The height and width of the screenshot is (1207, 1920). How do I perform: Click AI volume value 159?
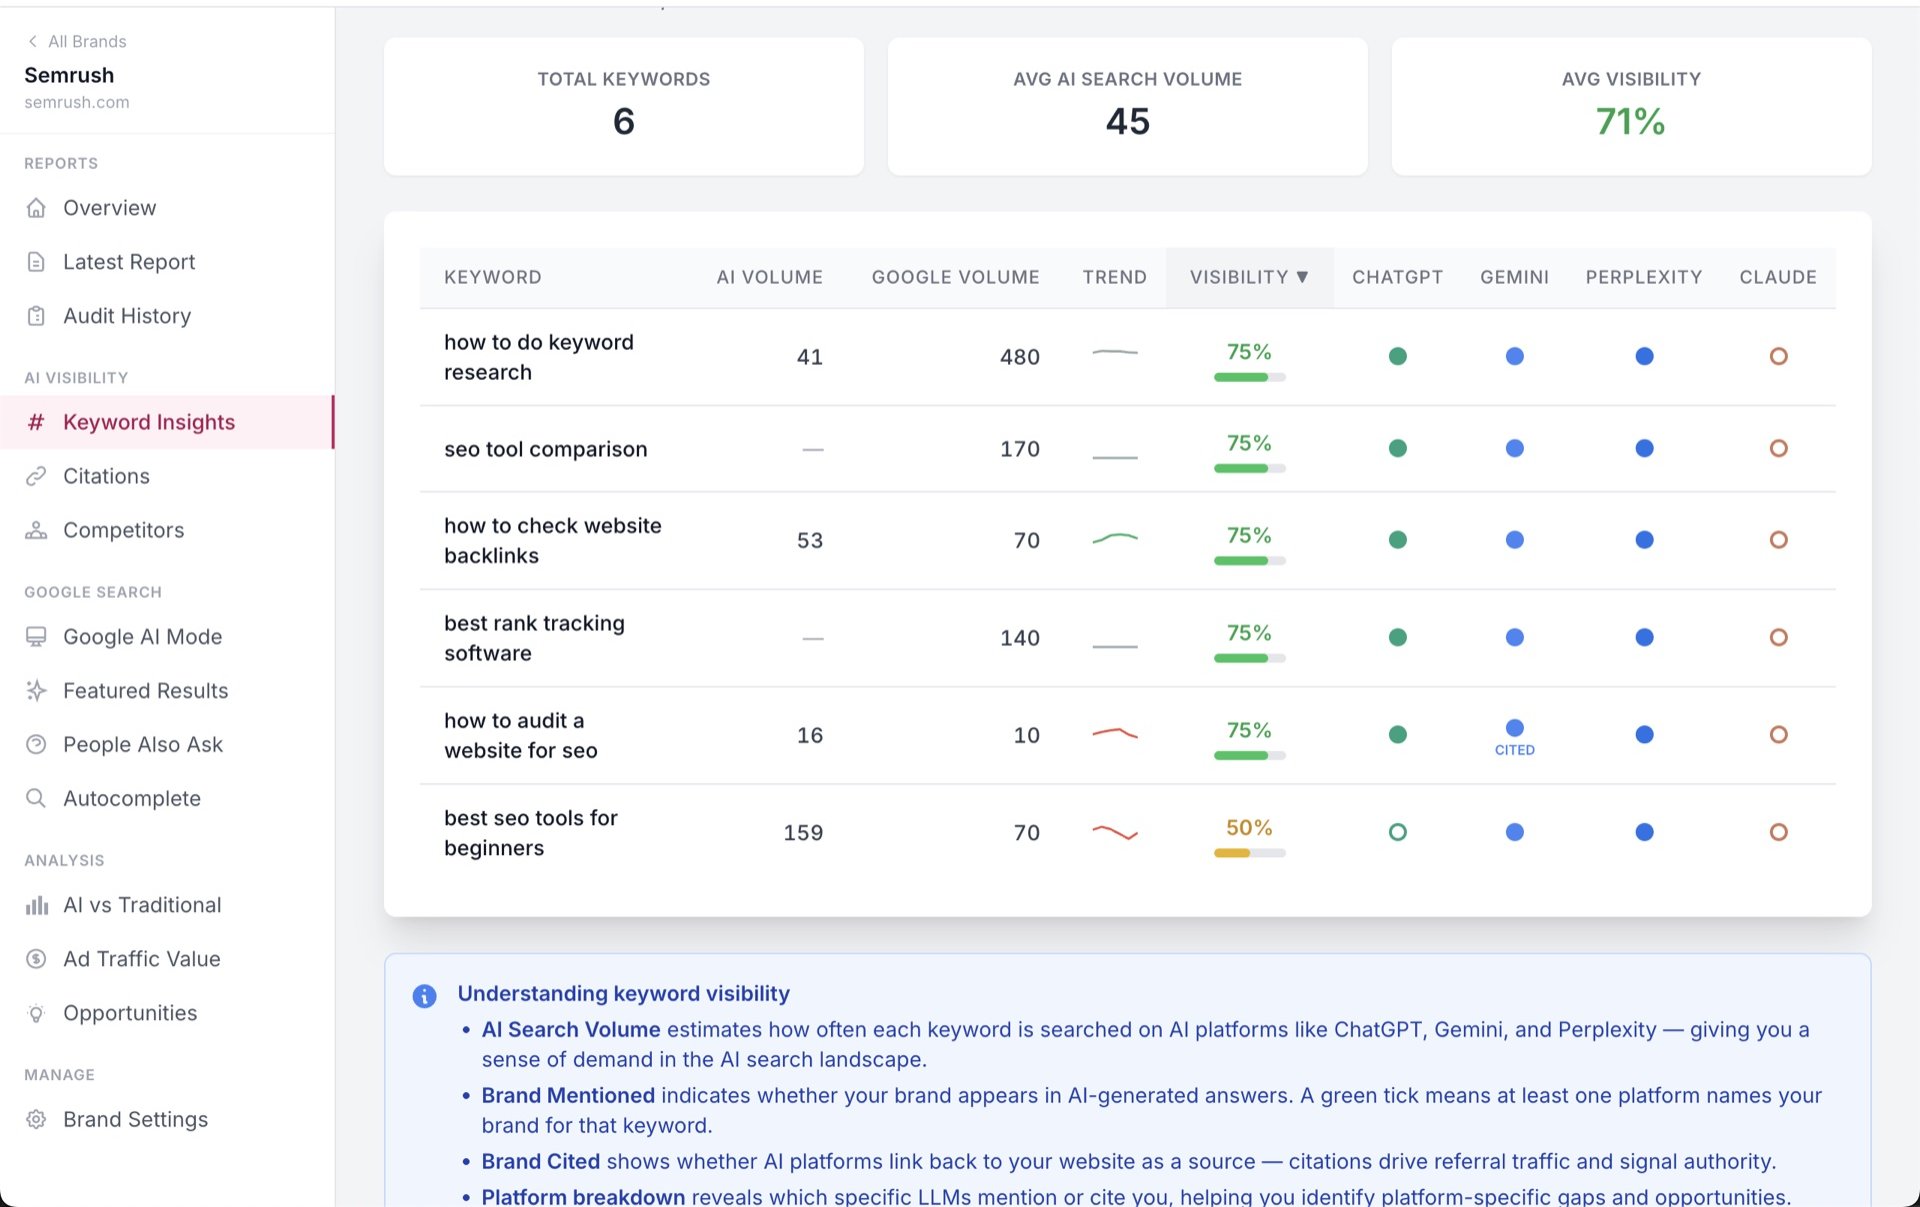803,833
